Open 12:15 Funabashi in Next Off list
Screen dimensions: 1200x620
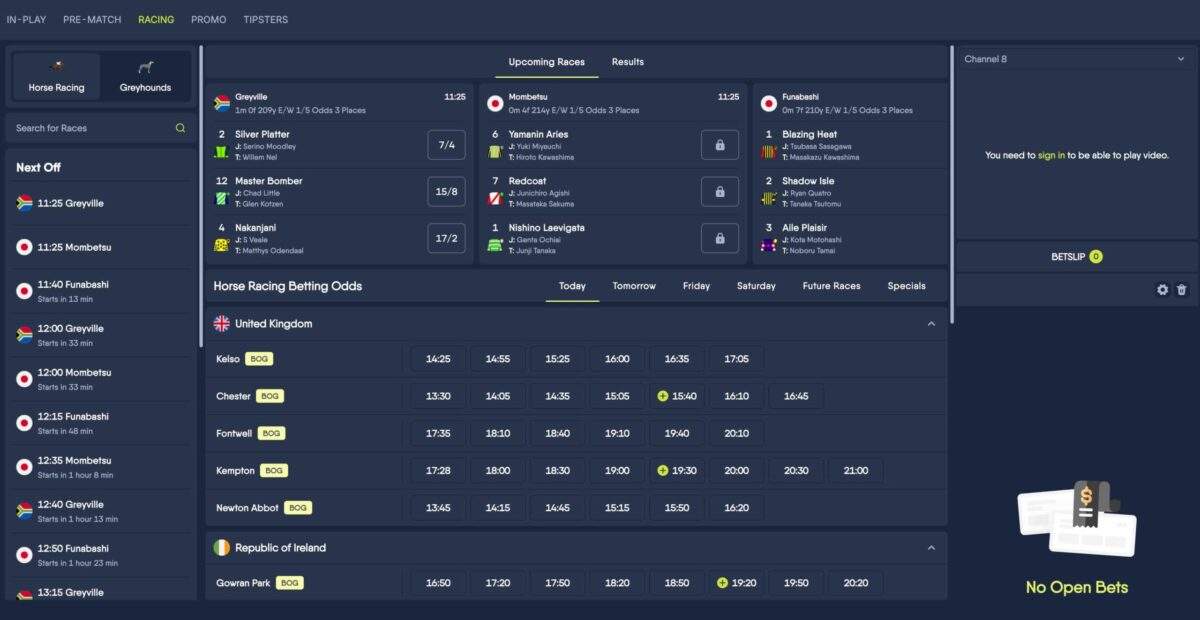(101, 423)
